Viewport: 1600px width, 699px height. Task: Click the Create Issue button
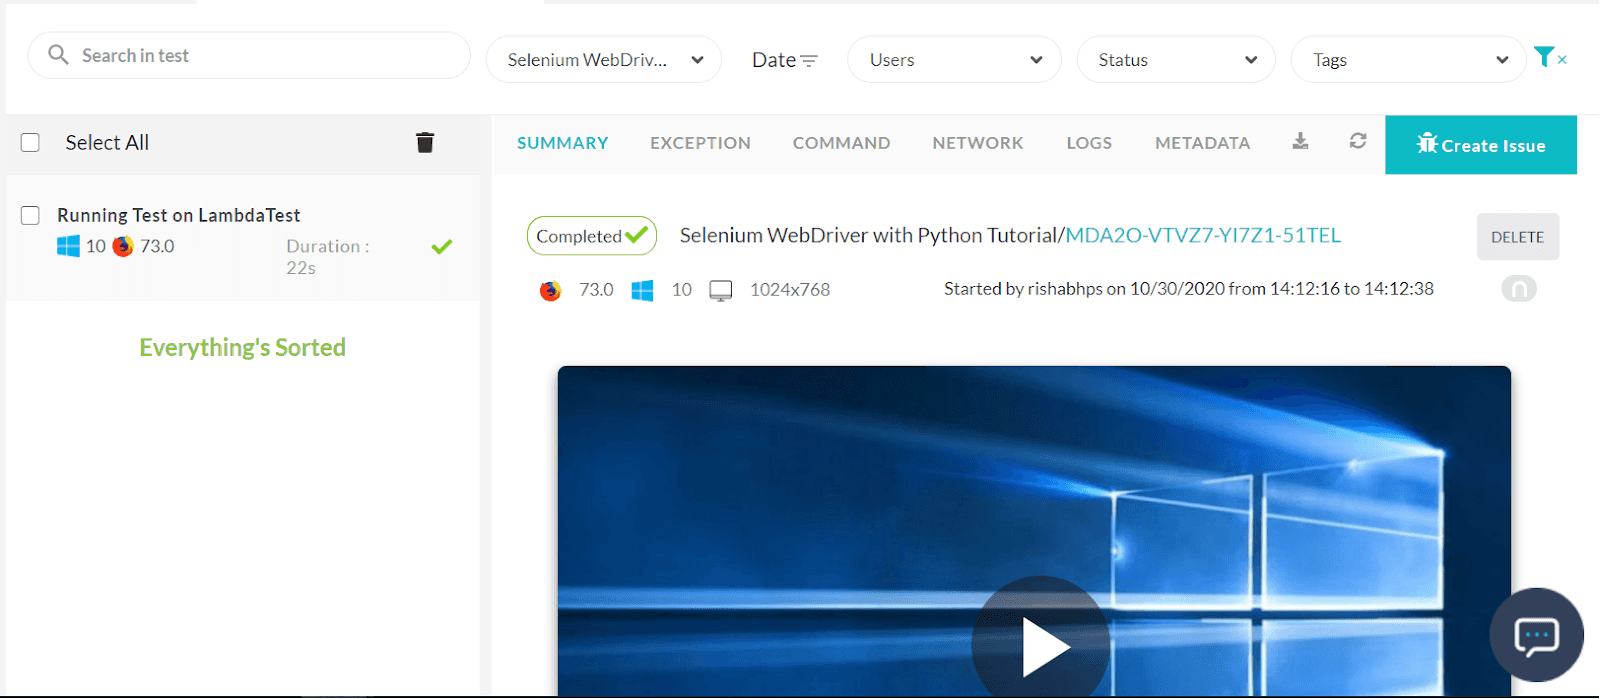(1481, 145)
